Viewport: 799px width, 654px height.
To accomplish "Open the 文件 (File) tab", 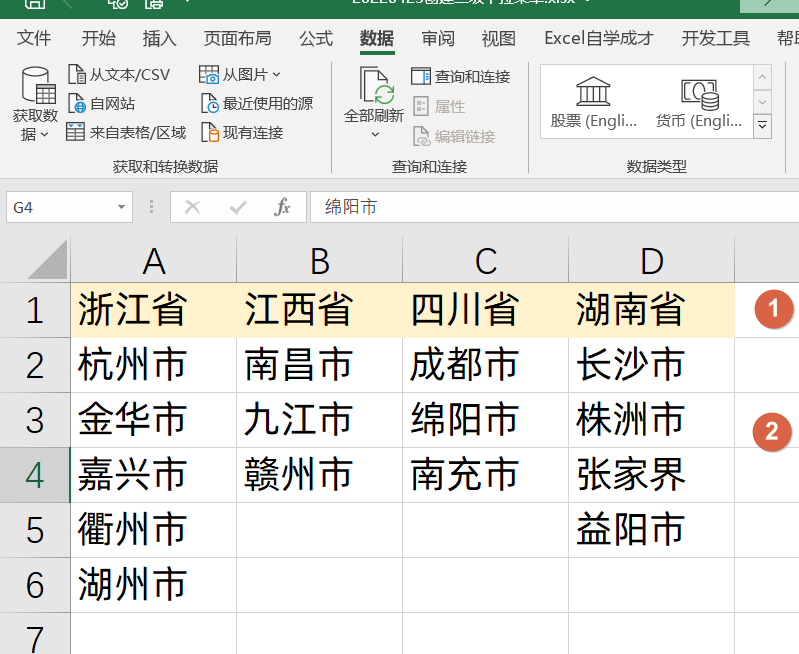I will pyautogui.click(x=34, y=38).
